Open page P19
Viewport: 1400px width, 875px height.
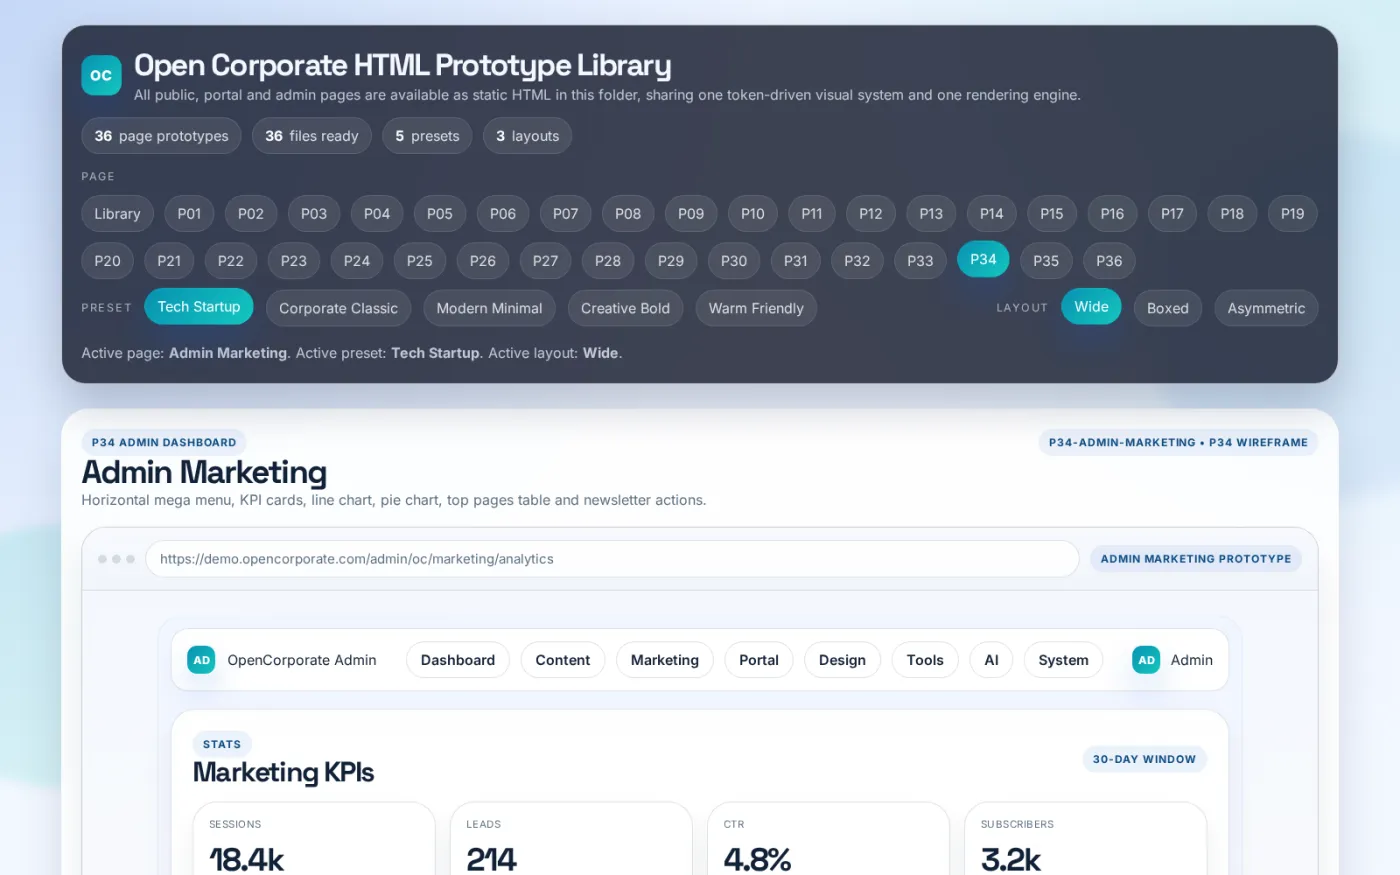(1292, 213)
